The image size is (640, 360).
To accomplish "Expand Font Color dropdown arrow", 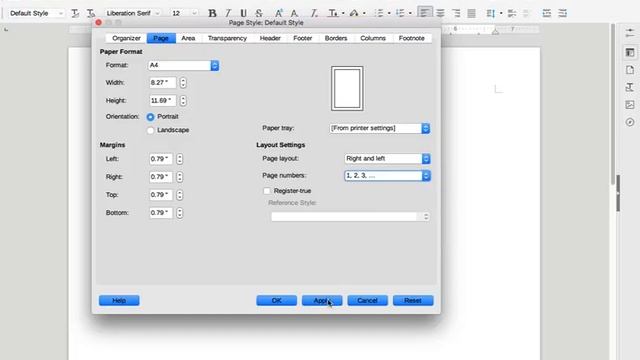I will click(343, 13).
